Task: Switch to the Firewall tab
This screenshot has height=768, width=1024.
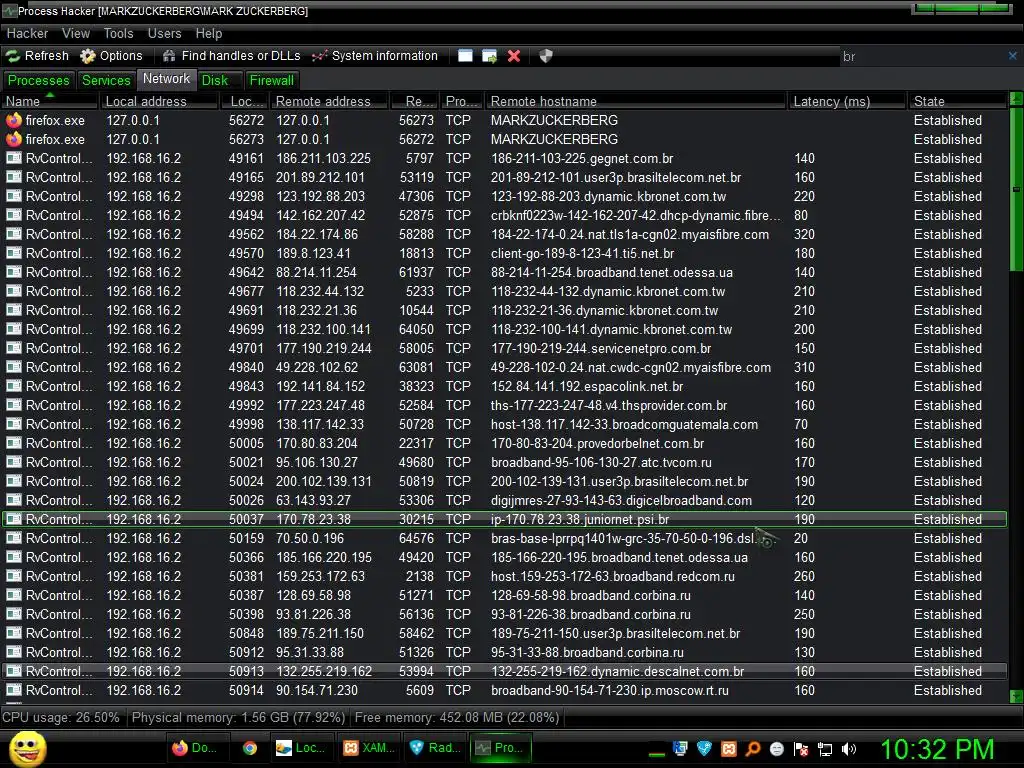Action: tap(272, 80)
